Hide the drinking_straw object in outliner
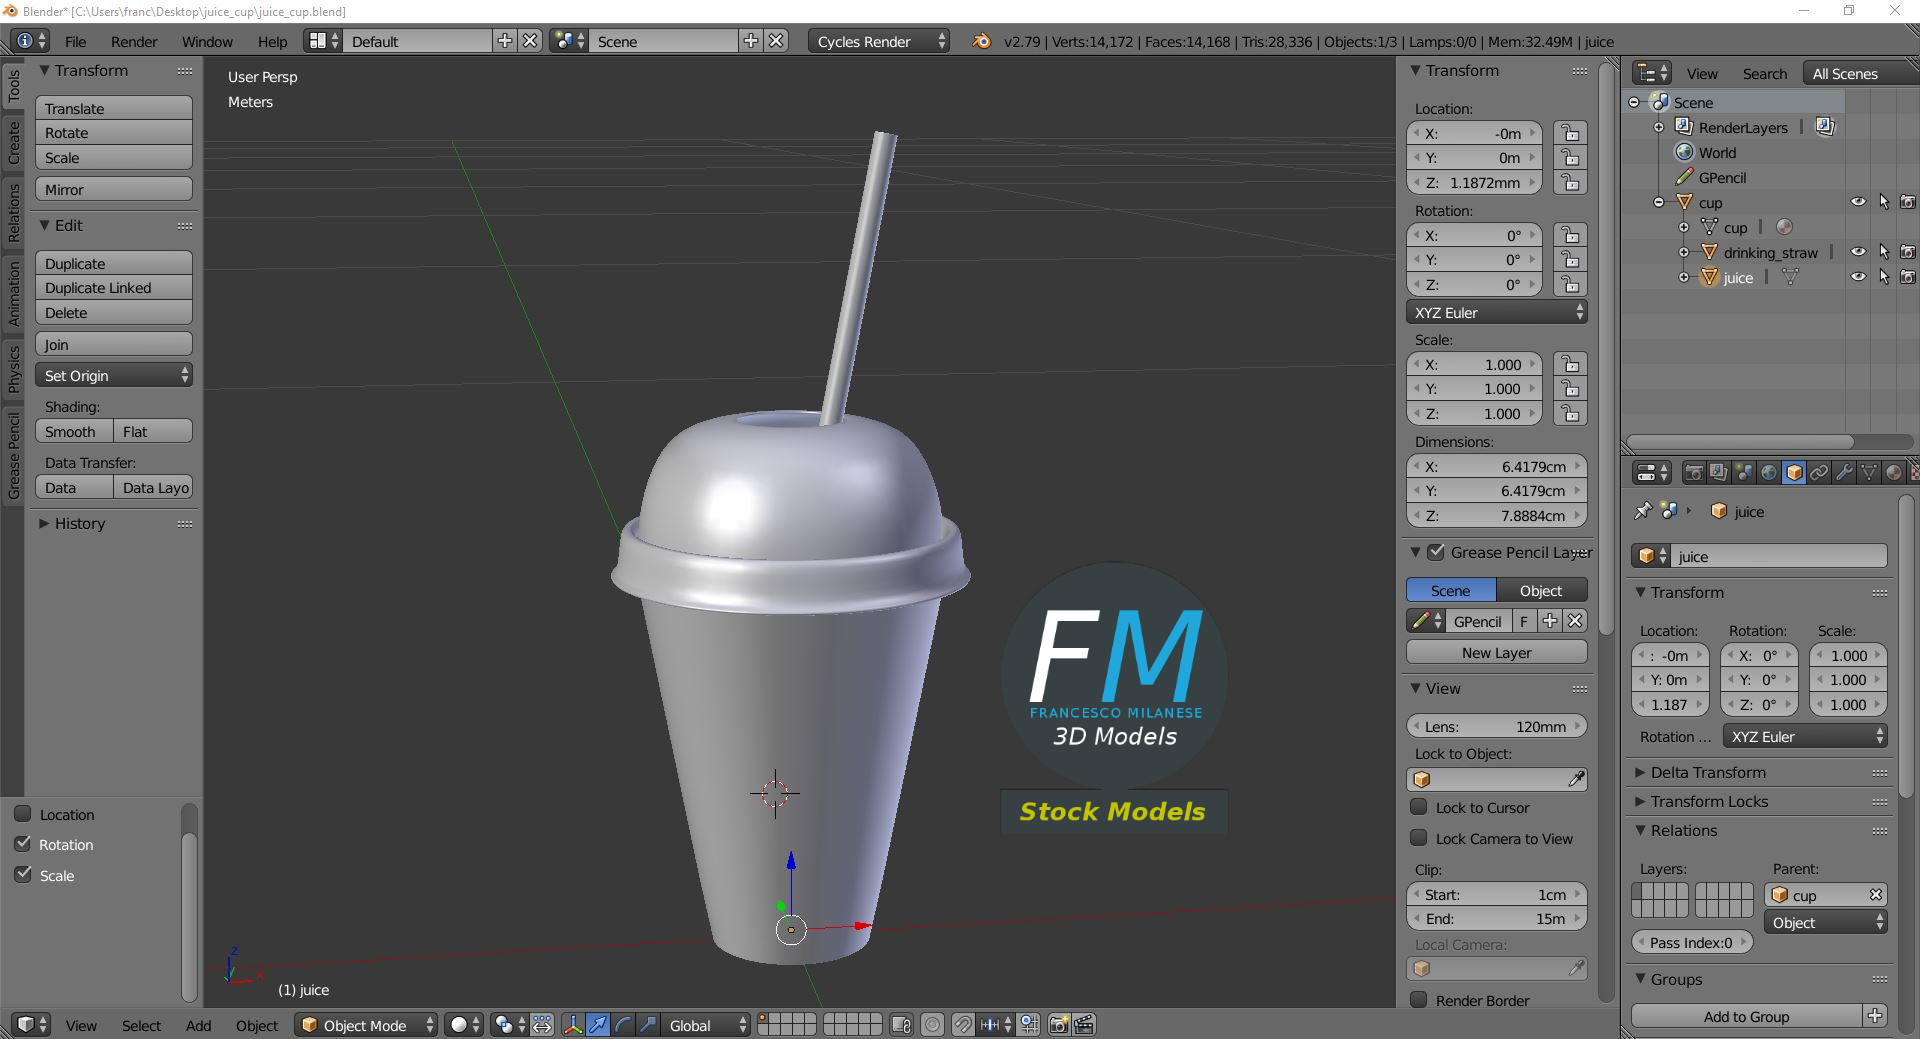The image size is (1920, 1039). pos(1858,252)
